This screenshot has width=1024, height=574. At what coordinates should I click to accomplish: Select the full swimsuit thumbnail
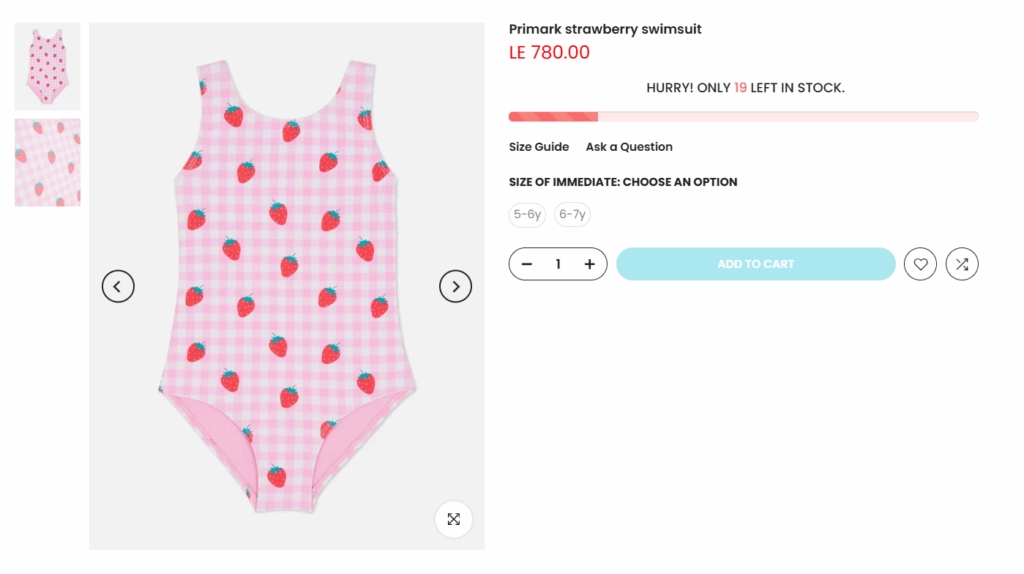pos(47,67)
